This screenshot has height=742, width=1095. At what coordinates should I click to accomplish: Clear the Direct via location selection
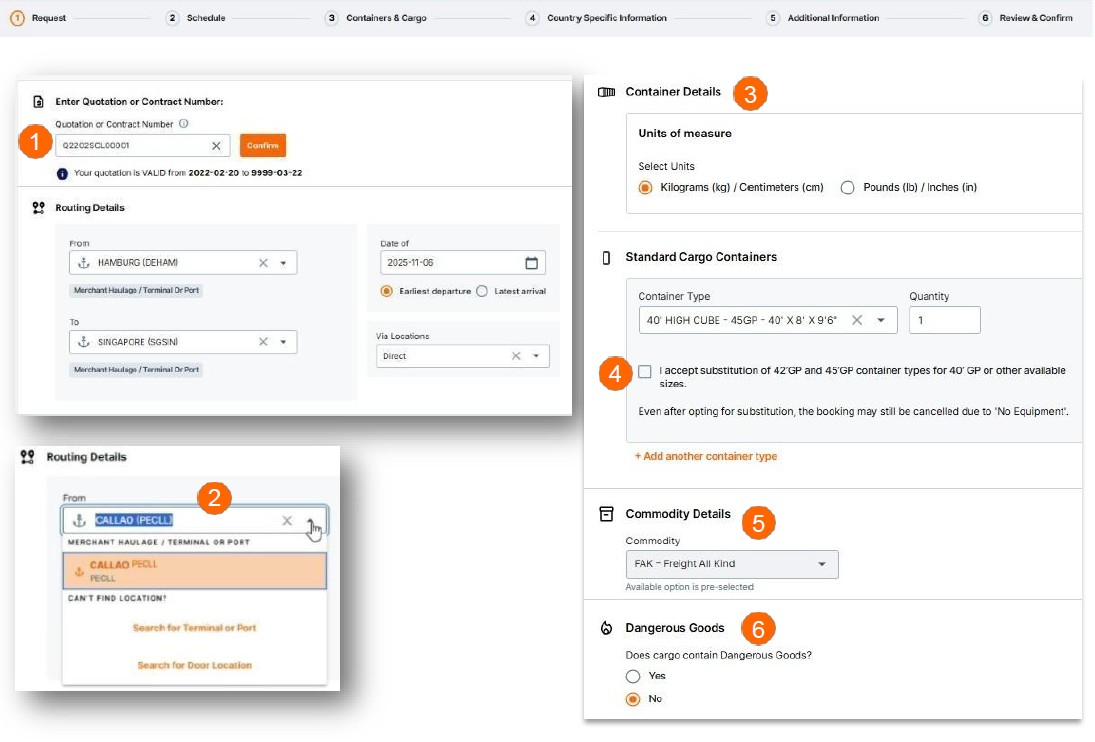point(516,356)
